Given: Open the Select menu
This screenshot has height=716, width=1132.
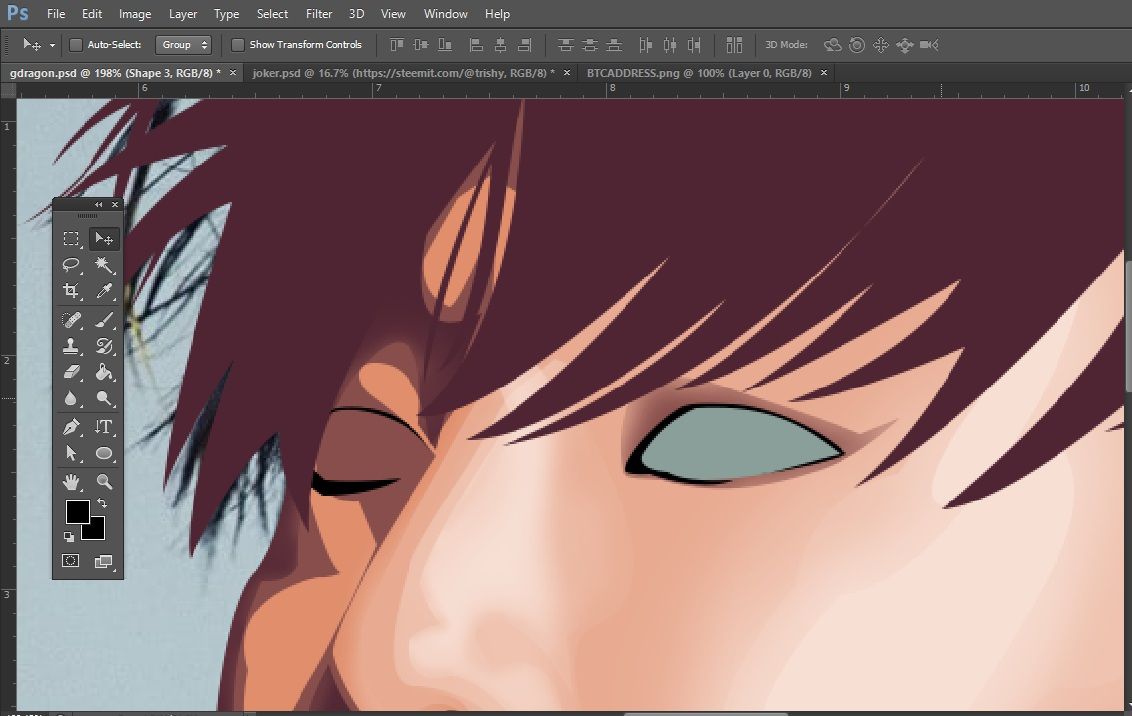Looking at the screenshot, I should pyautogui.click(x=272, y=14).
